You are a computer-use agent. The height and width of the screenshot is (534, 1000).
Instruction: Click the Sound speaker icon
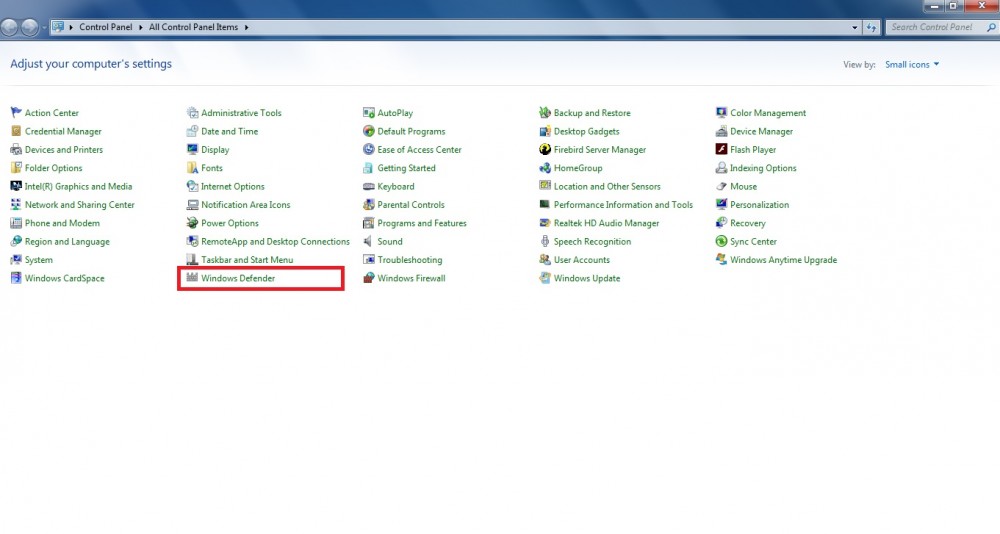368,242
